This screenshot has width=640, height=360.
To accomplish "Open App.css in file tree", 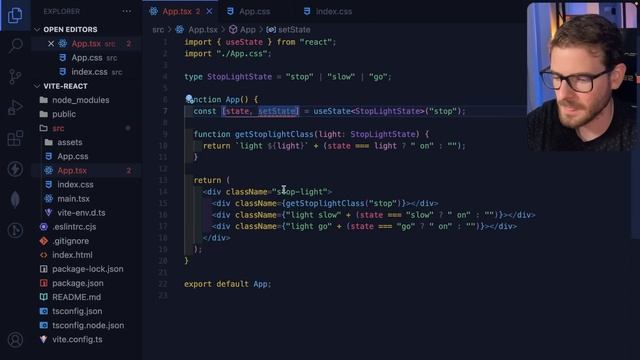I will (x=72, y=156).
